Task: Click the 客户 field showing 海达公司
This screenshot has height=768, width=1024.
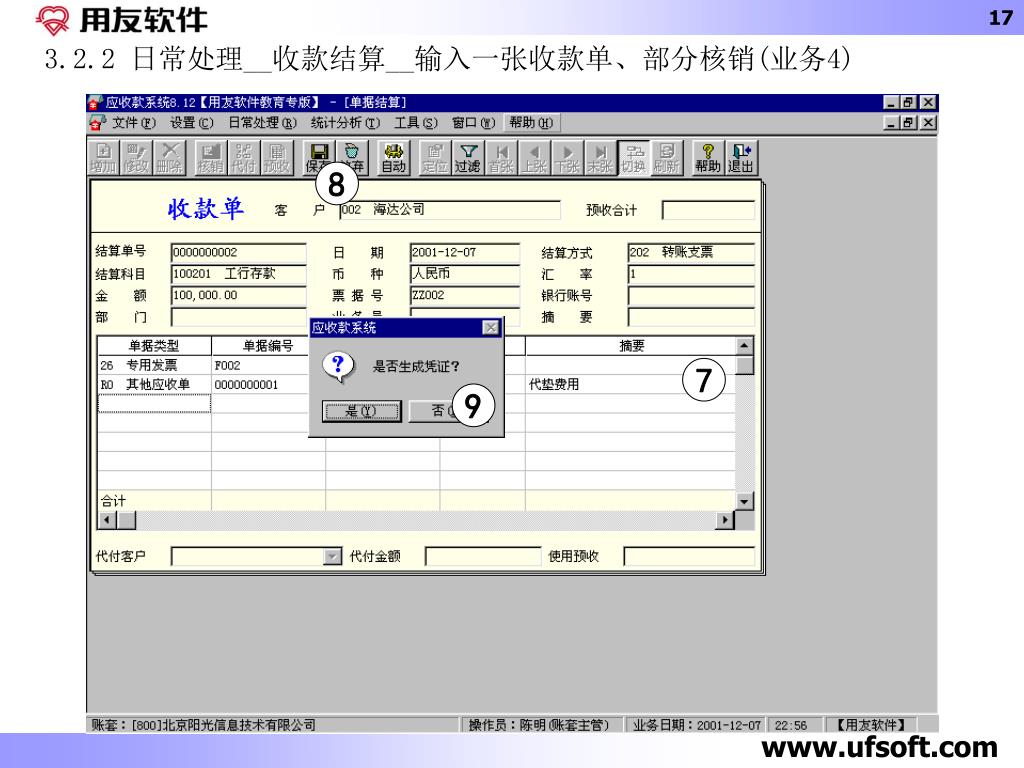Action: [450, 210]
